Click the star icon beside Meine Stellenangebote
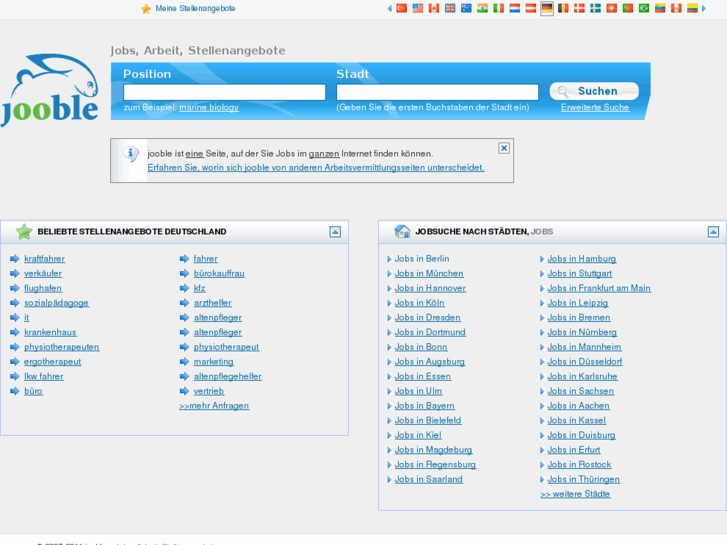Screen dimensions: 727x545 (146, 9)
